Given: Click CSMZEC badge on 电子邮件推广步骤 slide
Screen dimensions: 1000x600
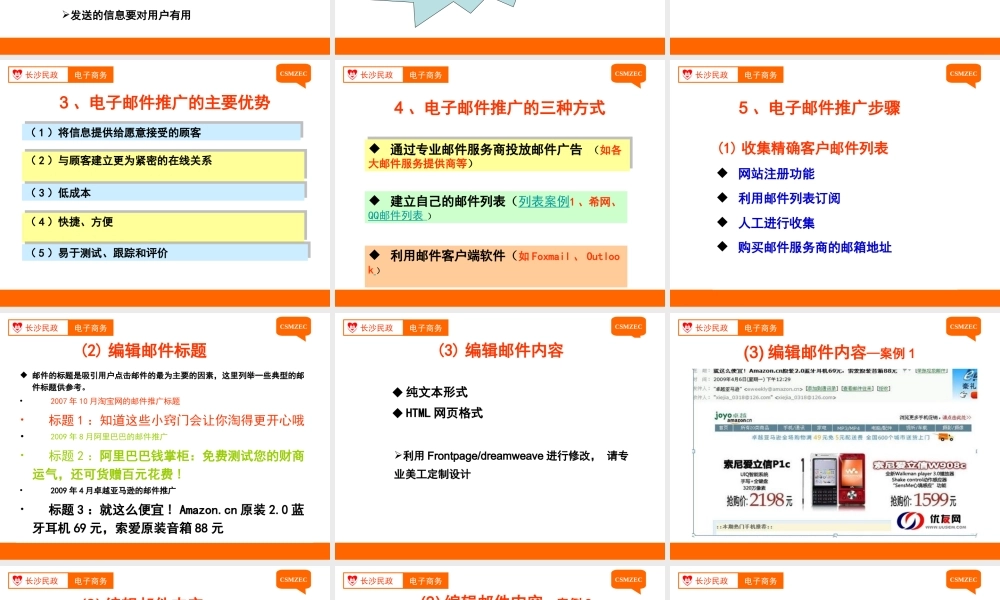Looking at the screenshot, I should [964, 74].
